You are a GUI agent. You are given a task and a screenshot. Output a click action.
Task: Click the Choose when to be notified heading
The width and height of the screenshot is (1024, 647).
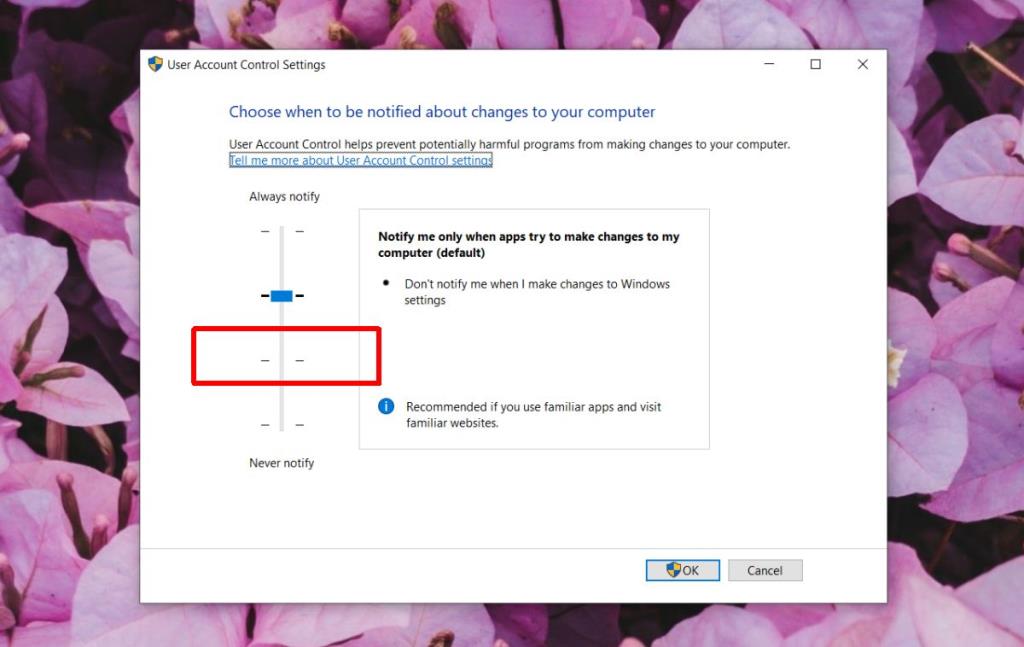(442, 111)
